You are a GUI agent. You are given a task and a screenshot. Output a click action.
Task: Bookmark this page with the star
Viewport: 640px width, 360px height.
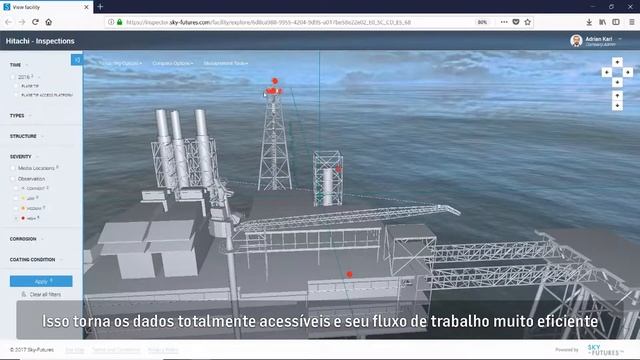527,22
